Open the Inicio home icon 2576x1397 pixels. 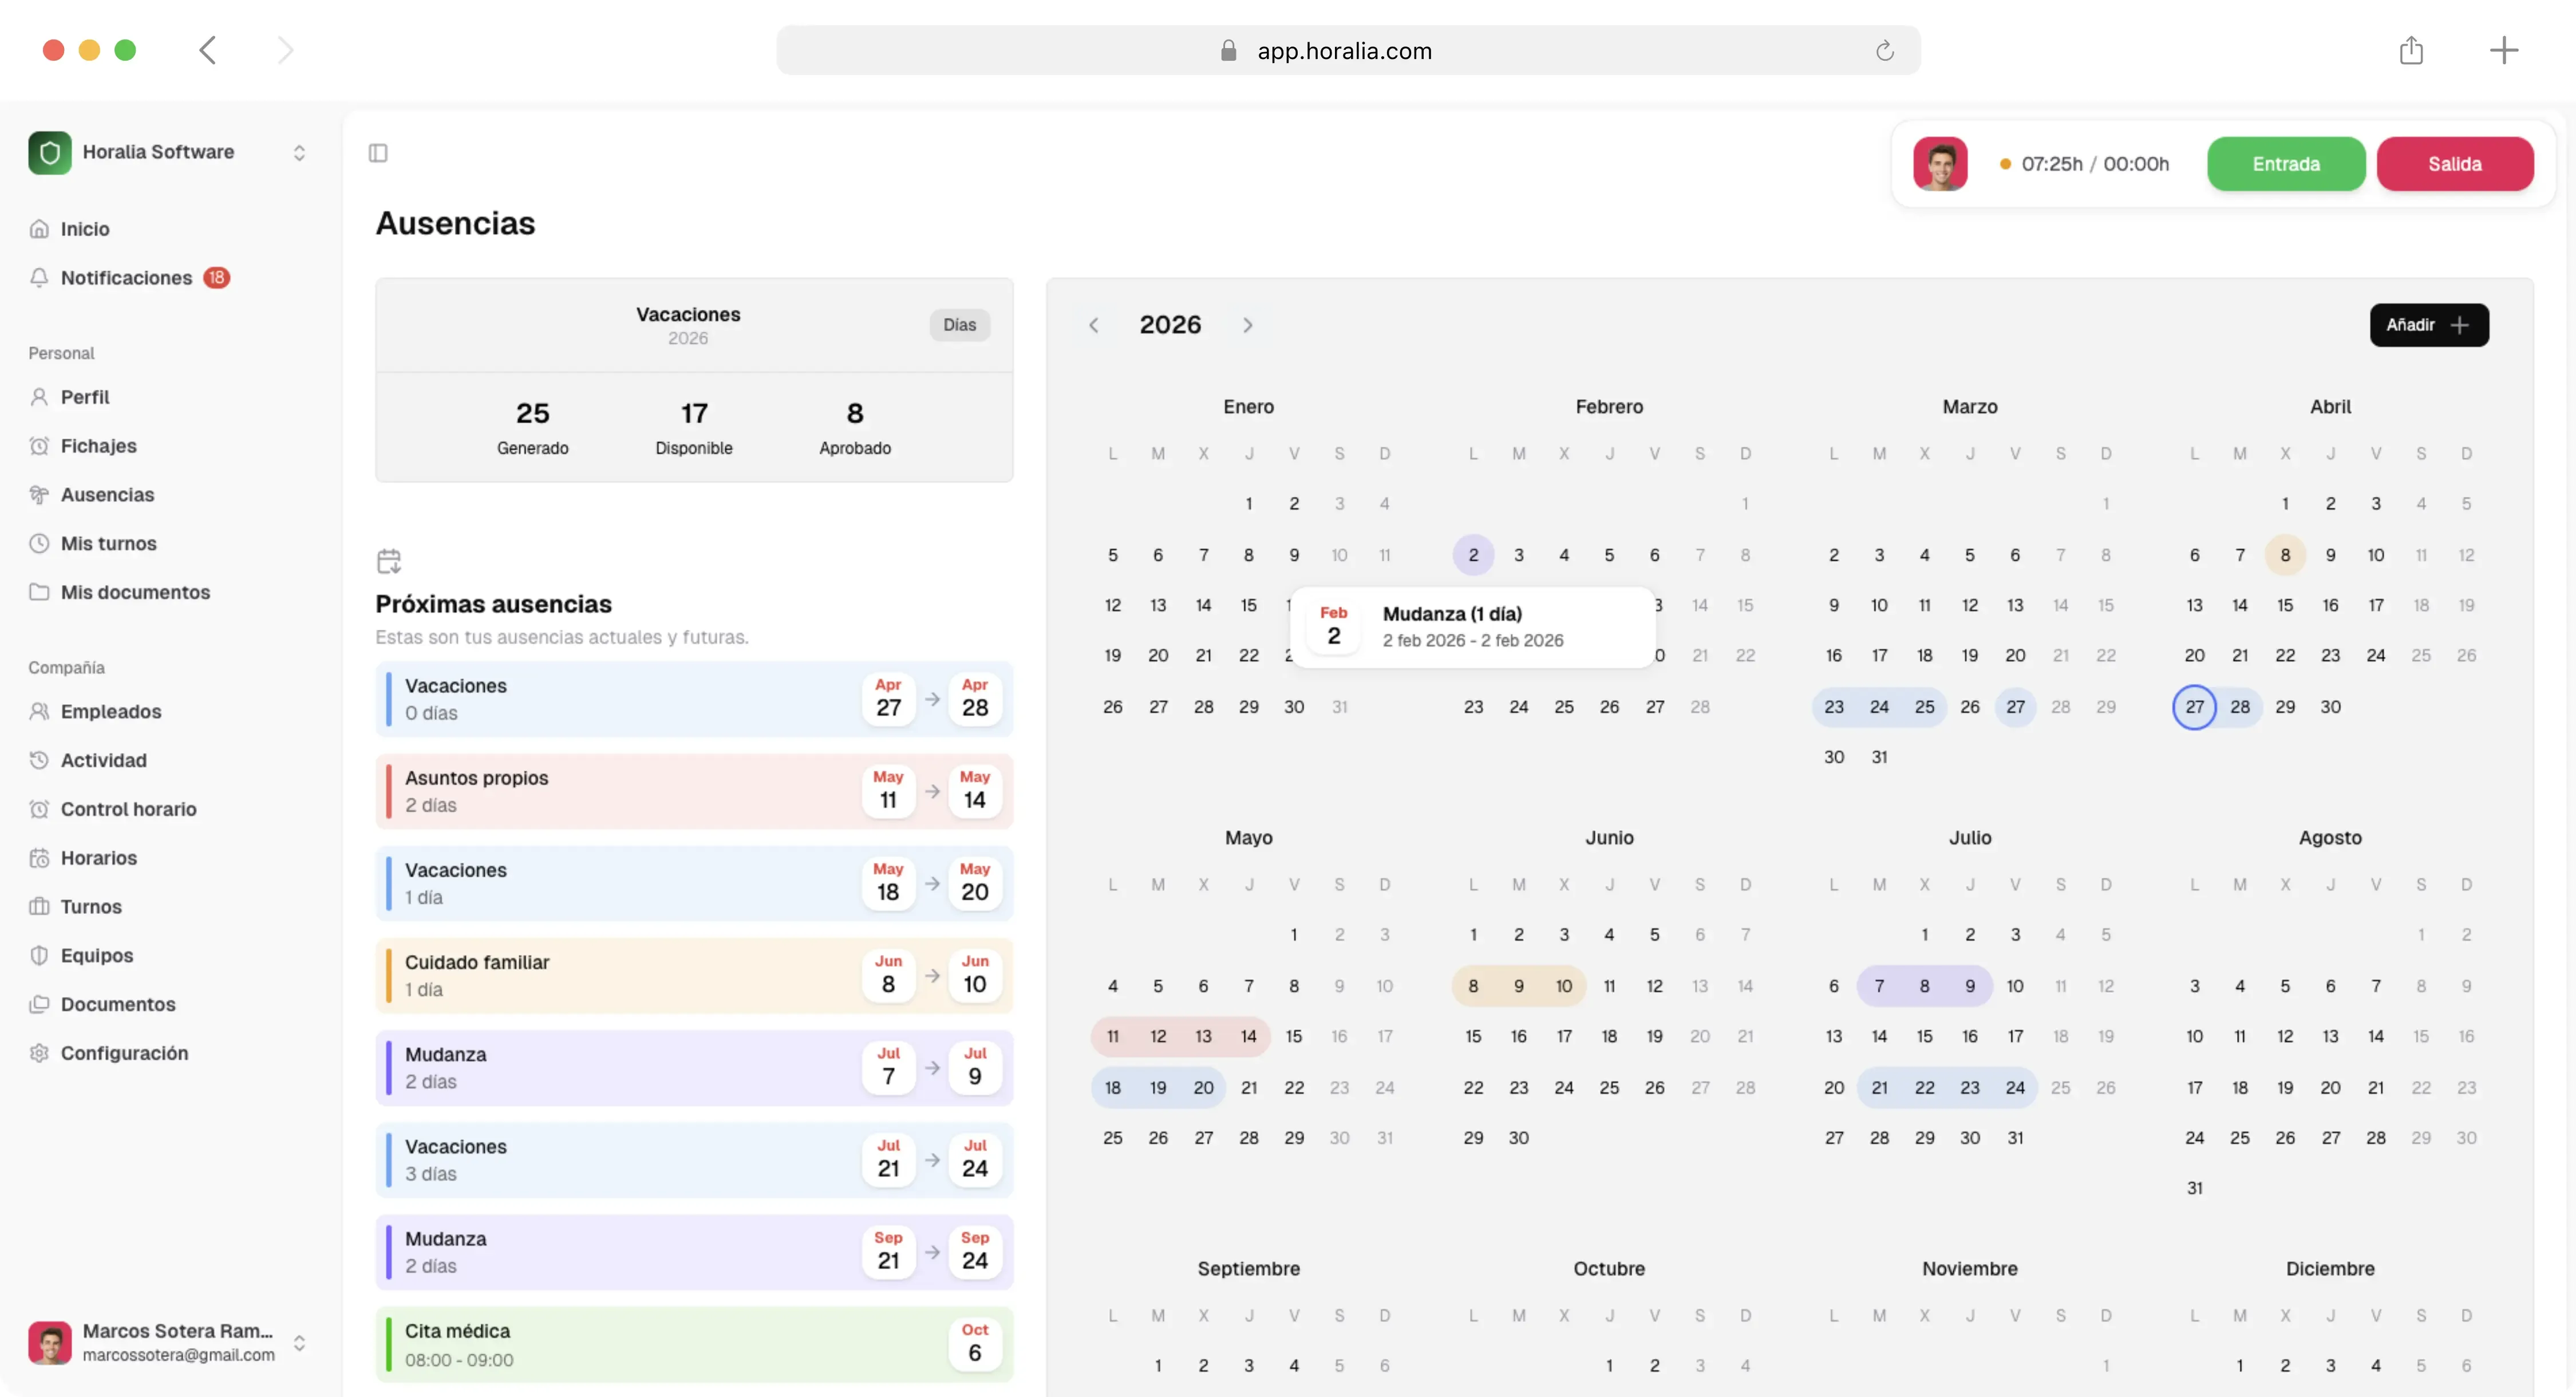(x=39, y=229)
